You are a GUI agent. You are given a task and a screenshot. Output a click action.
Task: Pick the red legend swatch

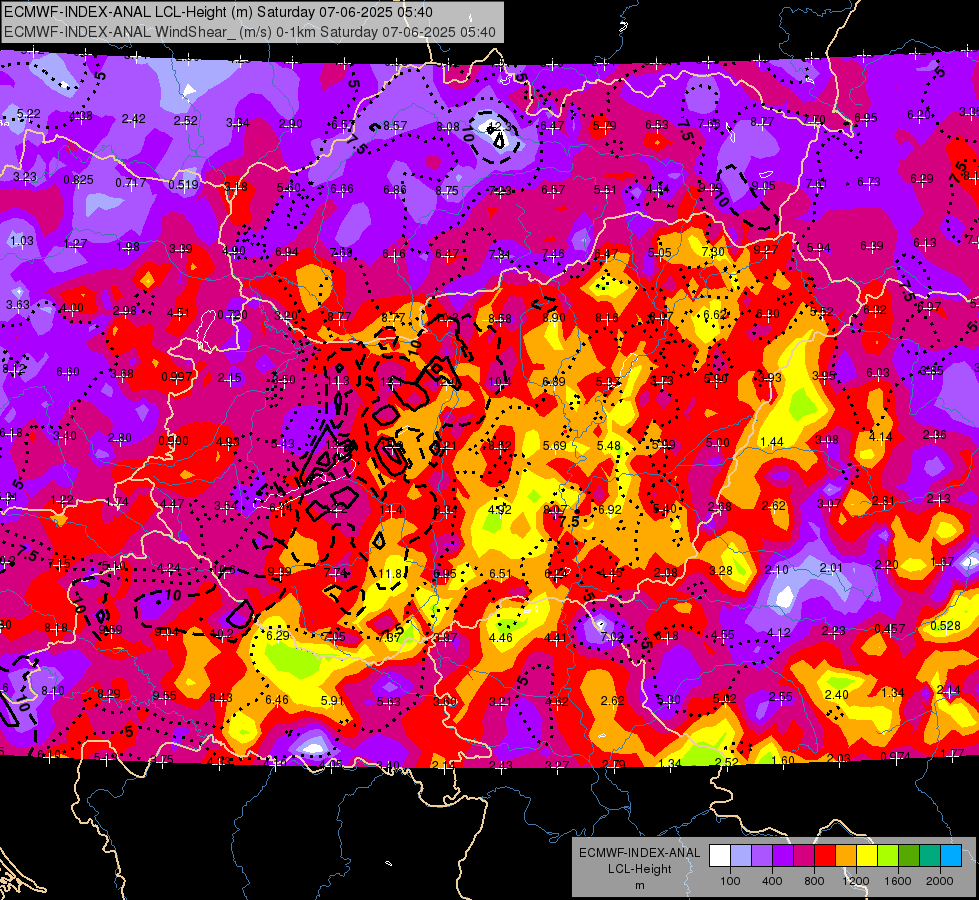(x=825, y=856)
